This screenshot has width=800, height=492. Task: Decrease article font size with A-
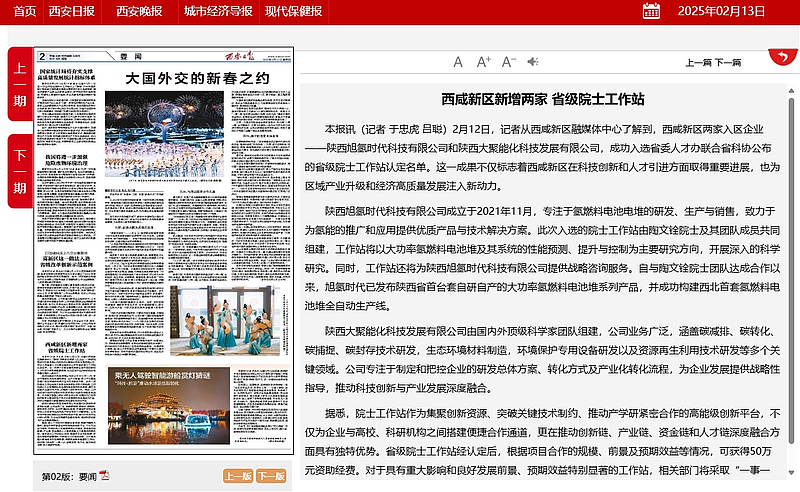click(x=509, y=62)
